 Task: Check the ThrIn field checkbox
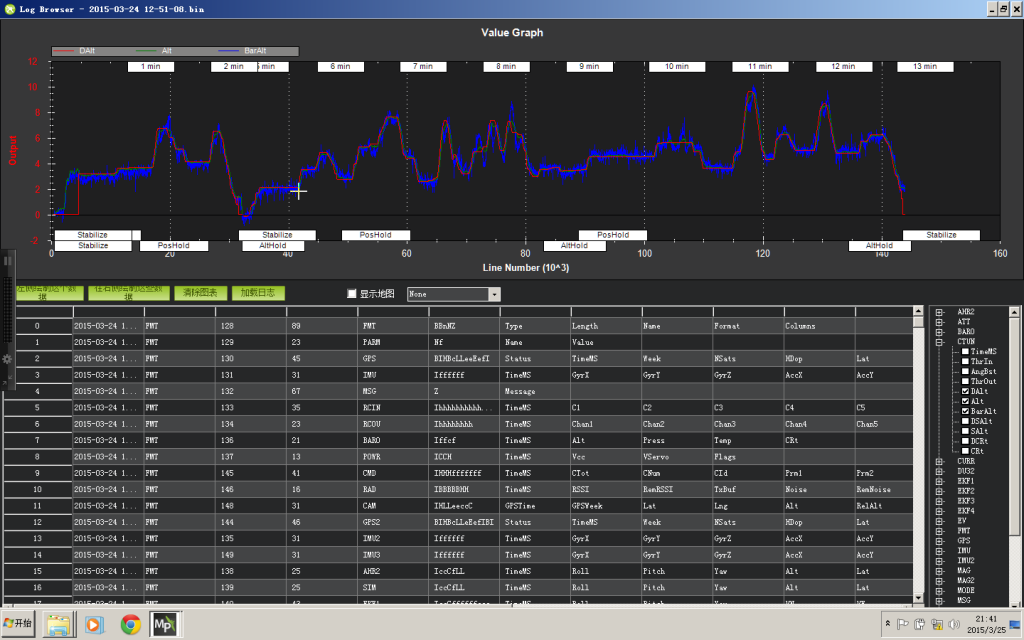pos(965,361)
